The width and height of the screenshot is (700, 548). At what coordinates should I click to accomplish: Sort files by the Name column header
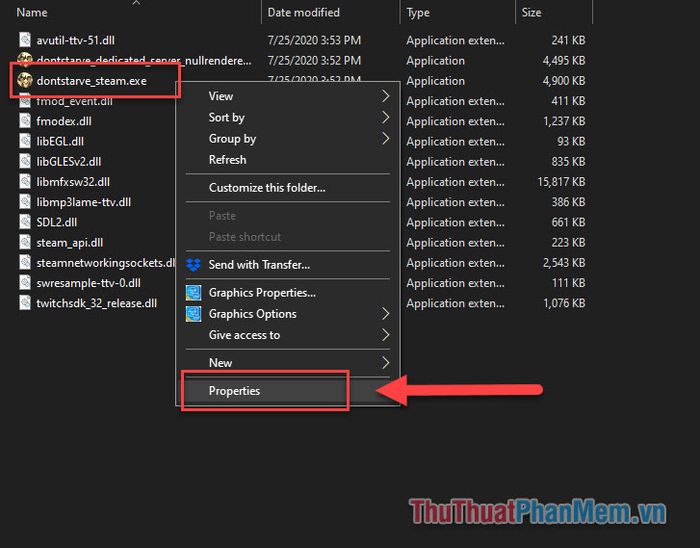pyautogui.click(x=32, y=12)
